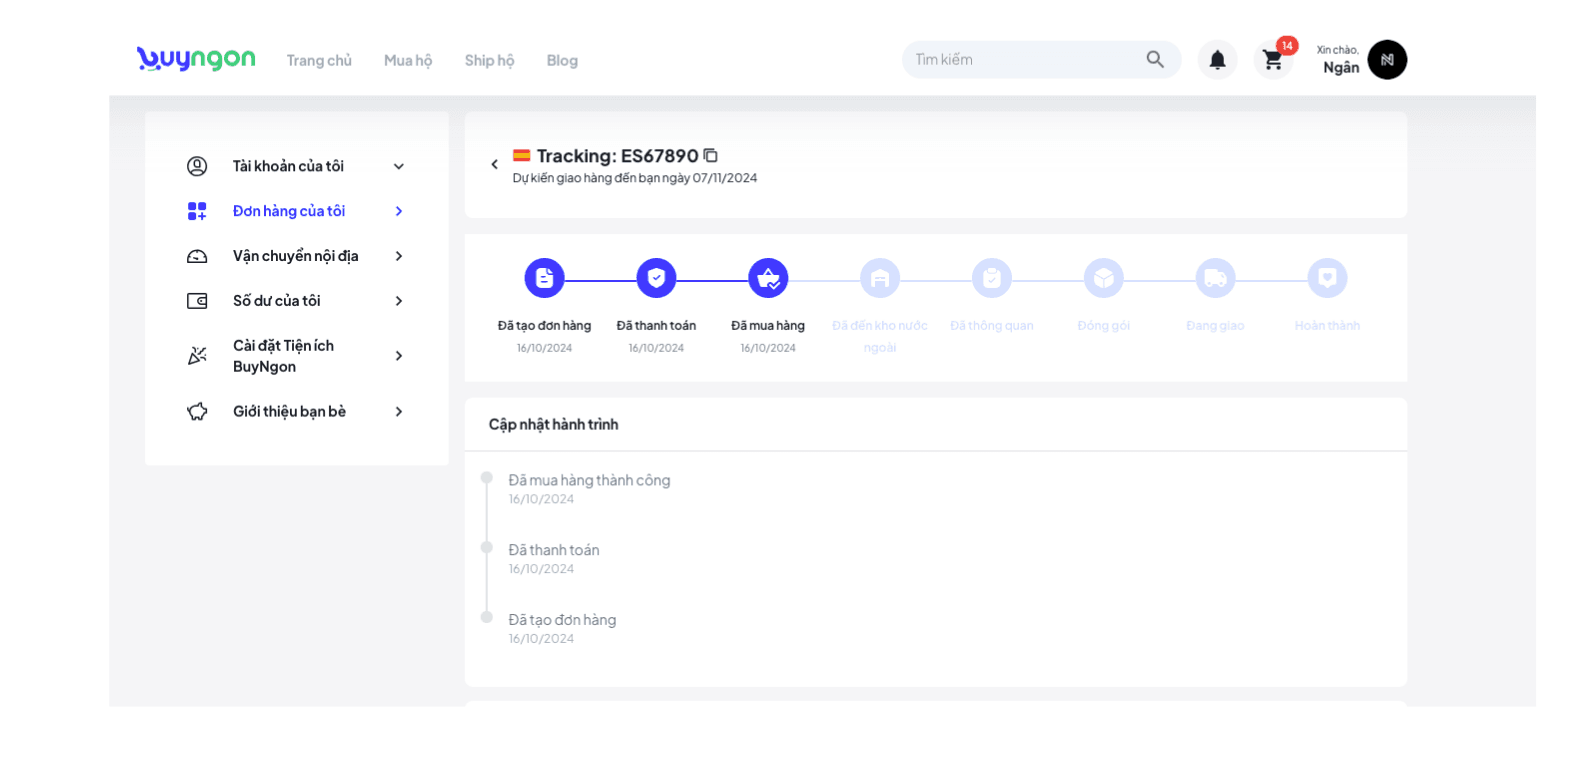This screenshot has height=776, width=1573.
Task: Open Mua hộ in the top menu
Action: tap(408, 60)
